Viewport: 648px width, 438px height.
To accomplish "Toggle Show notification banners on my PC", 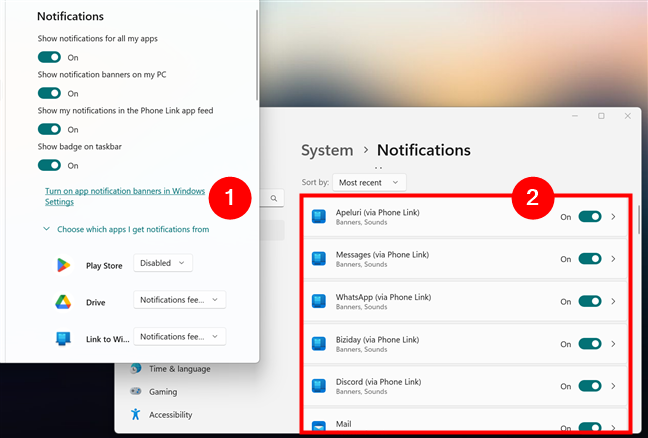I will pyautogui.click(x=49, y=93).
